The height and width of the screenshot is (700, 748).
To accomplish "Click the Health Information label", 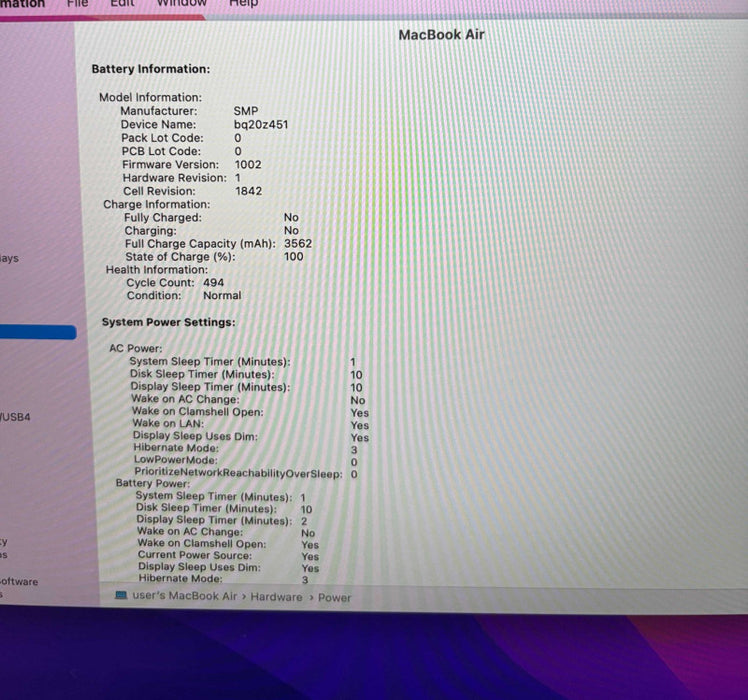I will 157,270.
